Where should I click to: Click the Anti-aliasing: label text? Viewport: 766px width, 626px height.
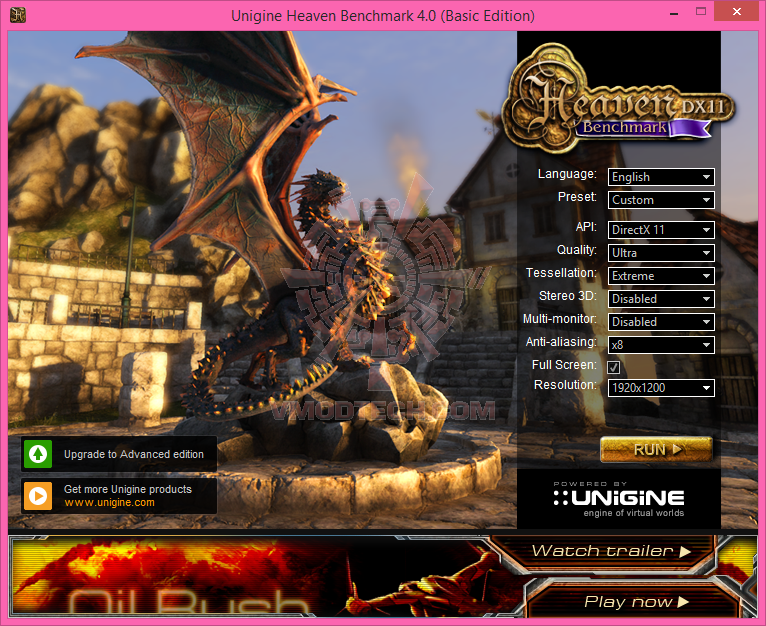(561, 342)
